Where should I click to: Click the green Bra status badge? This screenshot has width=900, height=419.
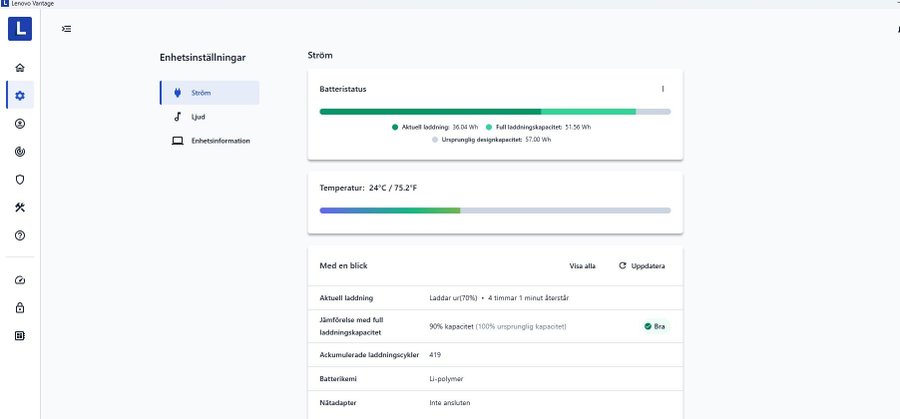(655, 326)
